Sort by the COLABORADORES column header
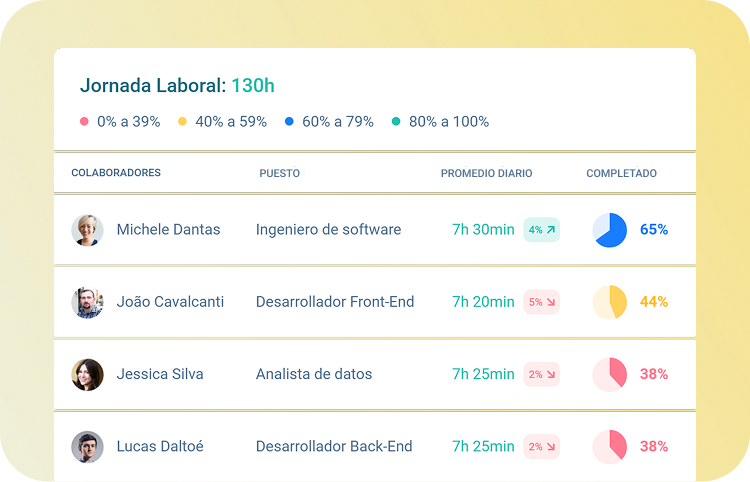 pyautogui.click(x=116, y=173)
